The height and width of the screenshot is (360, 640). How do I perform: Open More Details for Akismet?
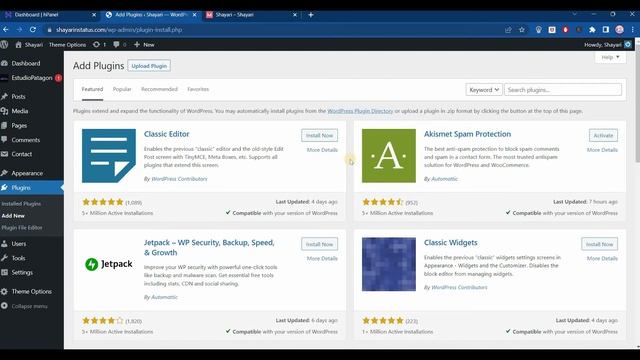coord(602,150)
